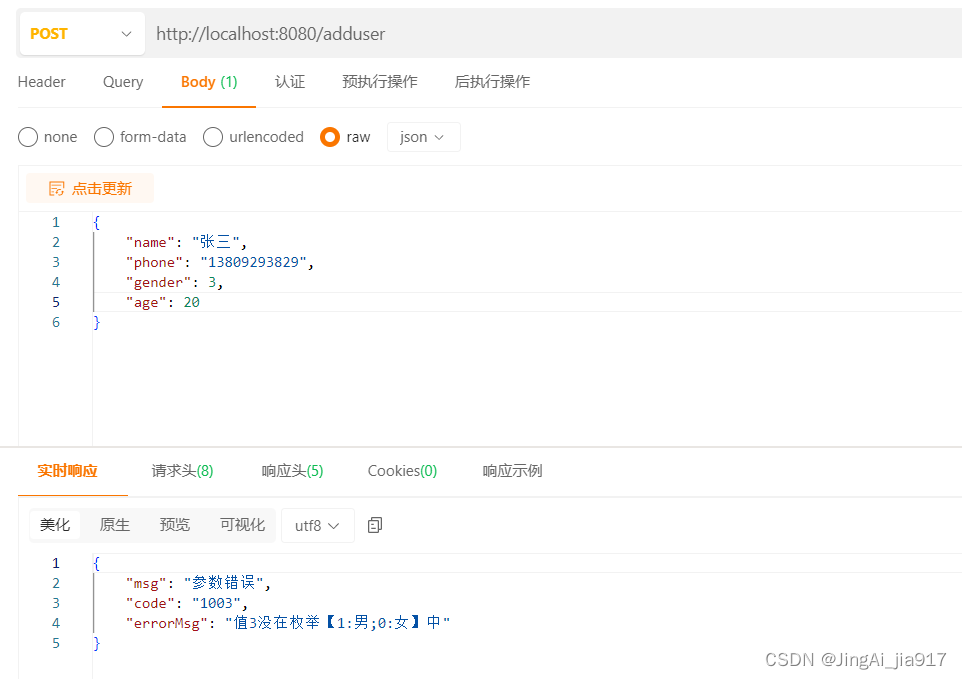962x679 pixels.
Task: Open the 认证 authentication tab
Action: coord(289,82)
